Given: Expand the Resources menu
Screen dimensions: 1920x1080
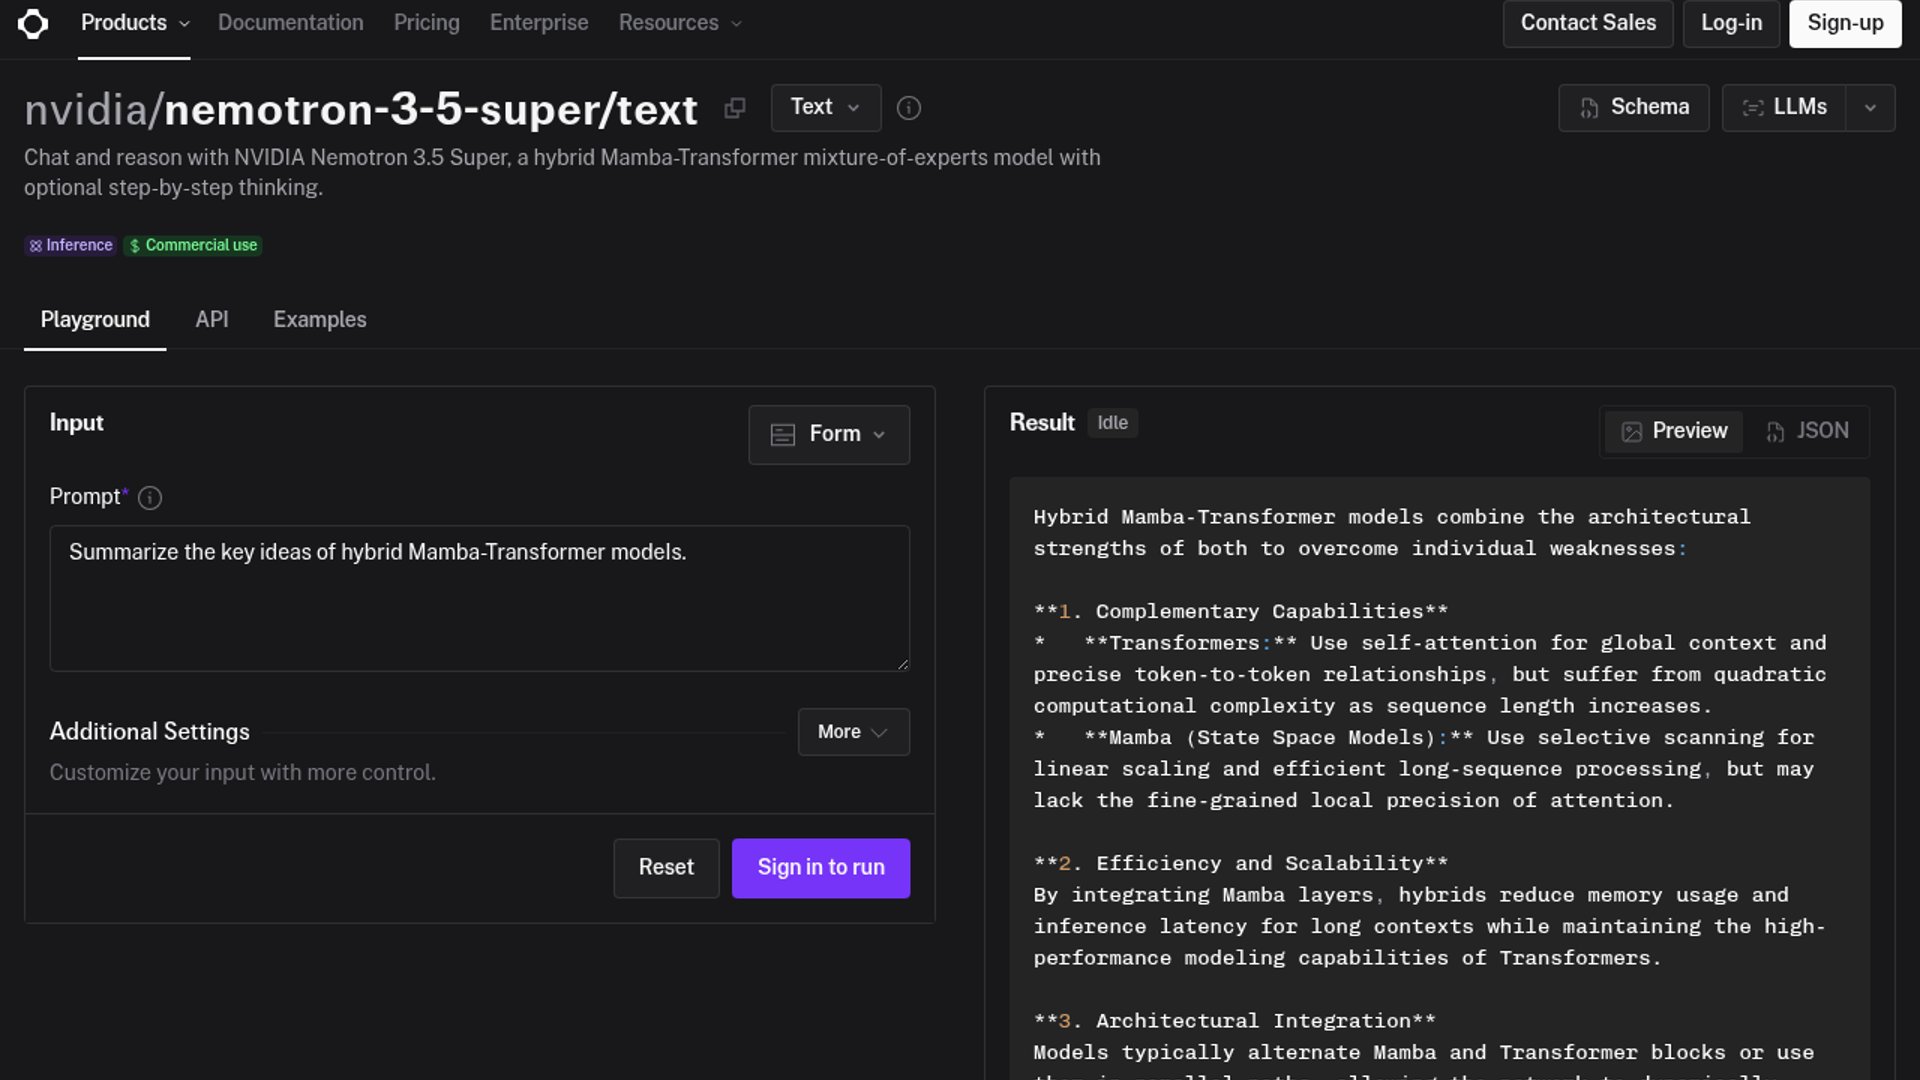Looking at the screenshot, I should (680, 23).
